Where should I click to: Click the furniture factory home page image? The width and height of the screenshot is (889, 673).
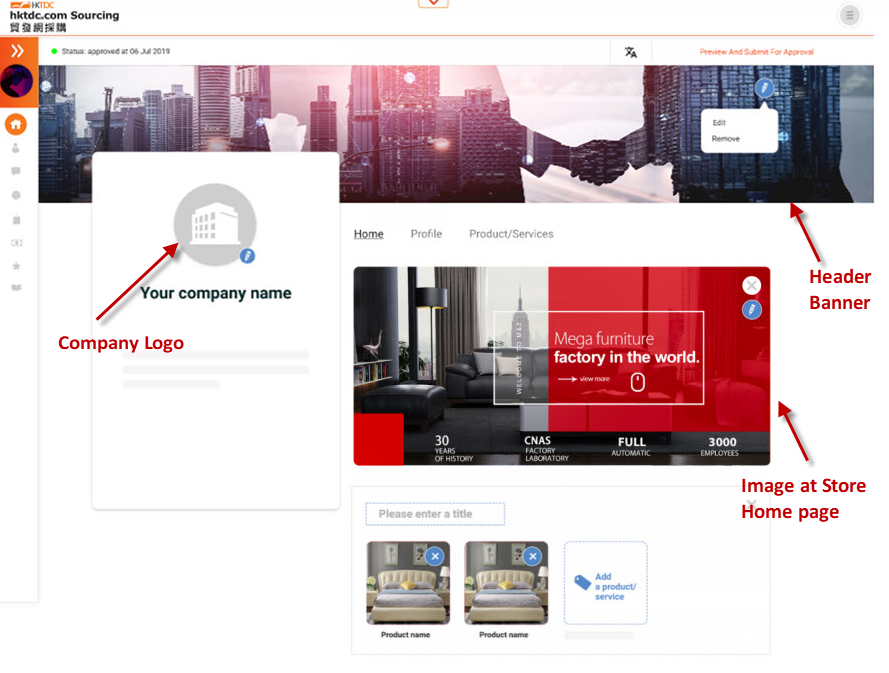561,366
